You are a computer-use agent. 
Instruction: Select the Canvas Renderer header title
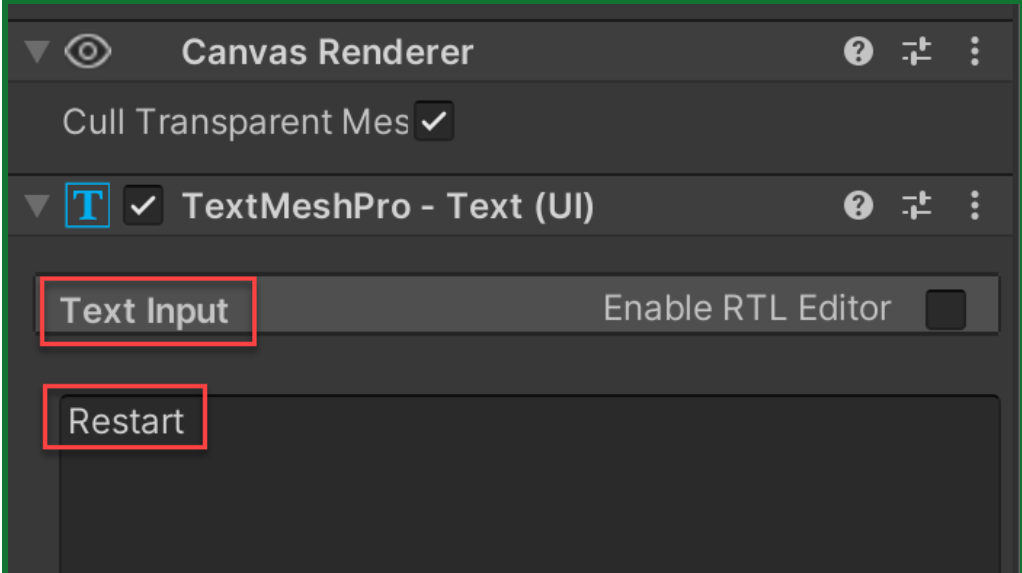pyautogui.click(x=327, y=52)
